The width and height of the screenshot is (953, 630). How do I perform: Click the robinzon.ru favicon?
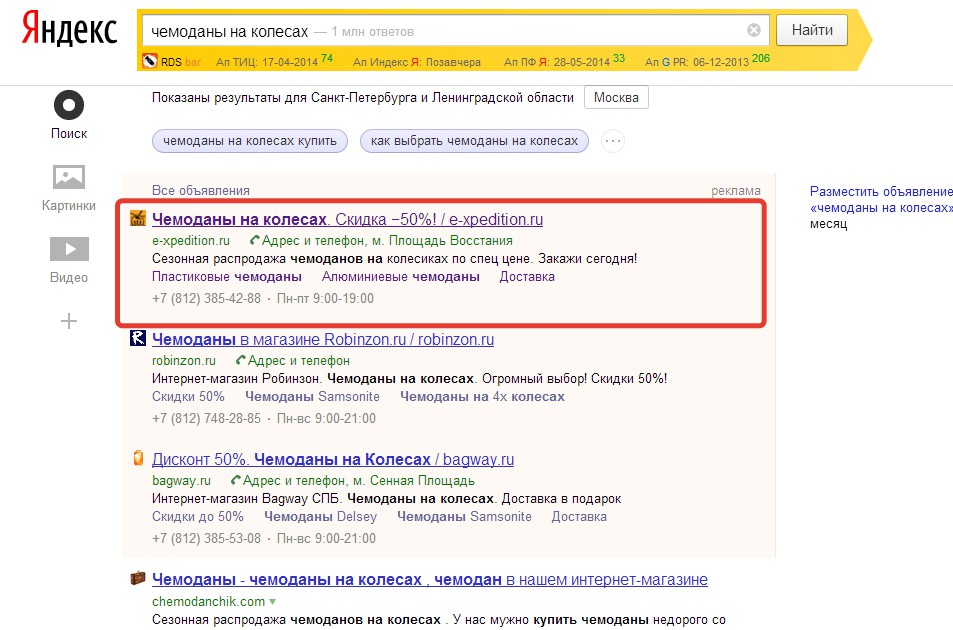138,338
